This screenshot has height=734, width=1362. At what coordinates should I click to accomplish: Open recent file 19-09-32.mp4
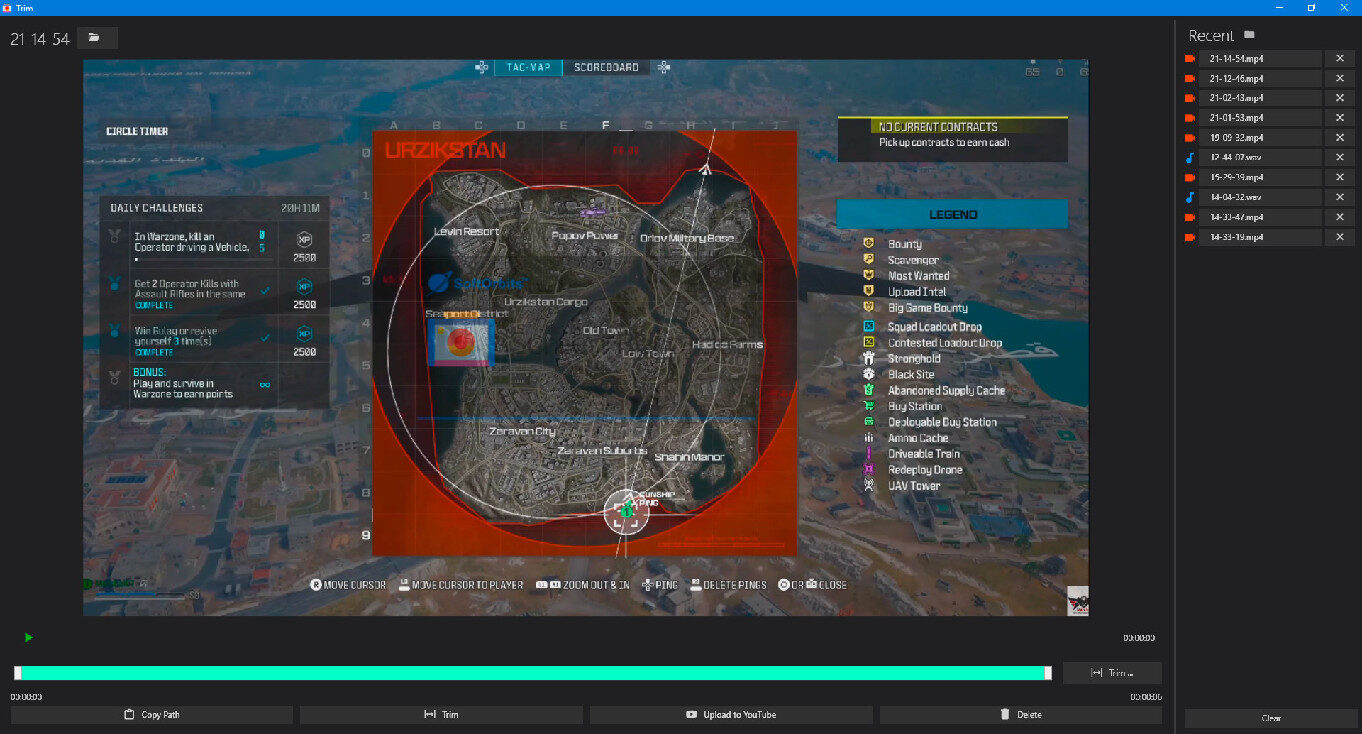click(1260, 138)
